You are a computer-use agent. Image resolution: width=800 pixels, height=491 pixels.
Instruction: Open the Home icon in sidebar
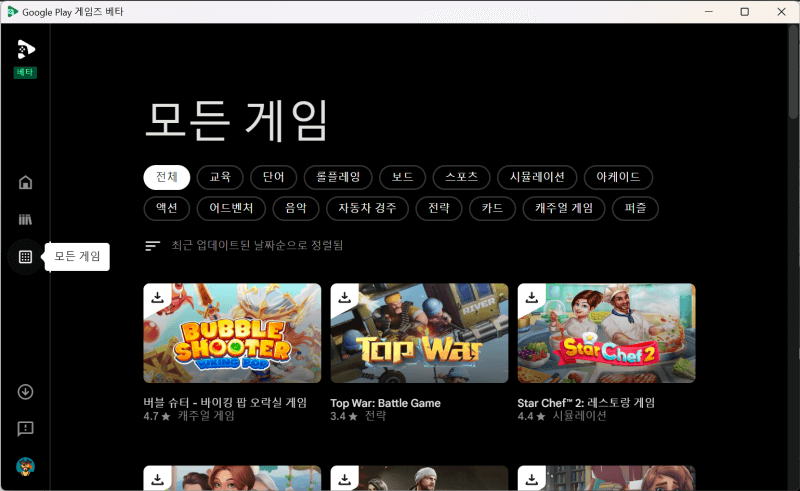point(25,183)
